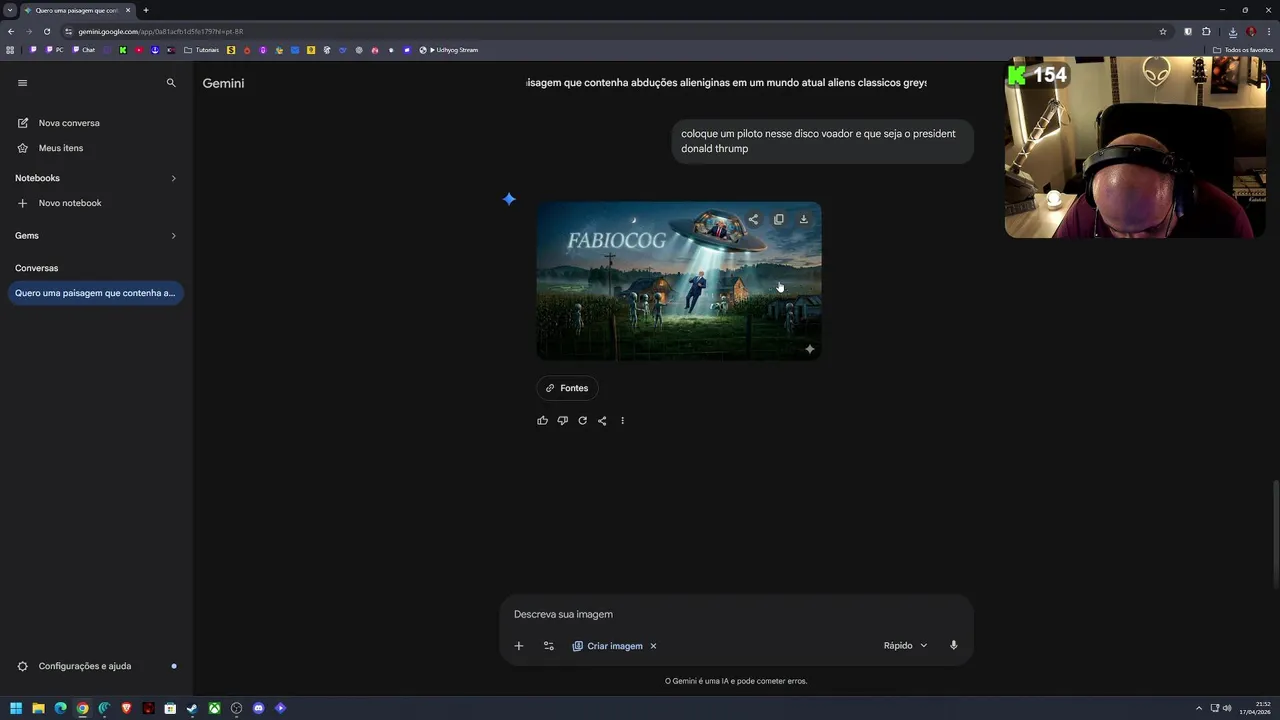Select the Criar imagem tool chip

(608, 646)
